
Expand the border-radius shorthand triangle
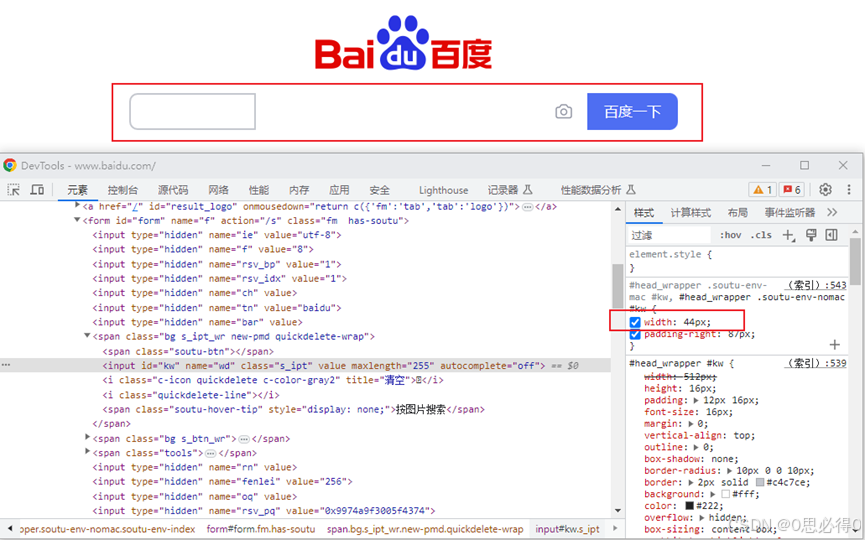tap(729, 471)
